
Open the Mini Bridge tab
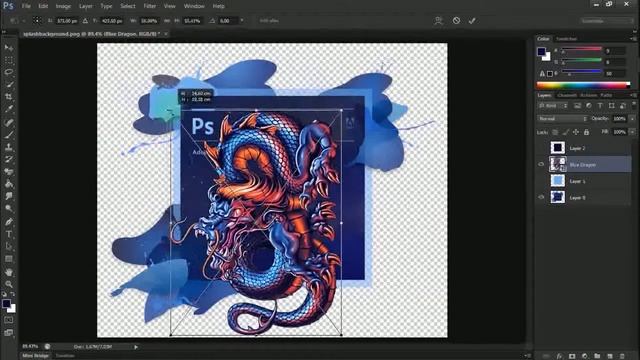[x=35, y=356]
